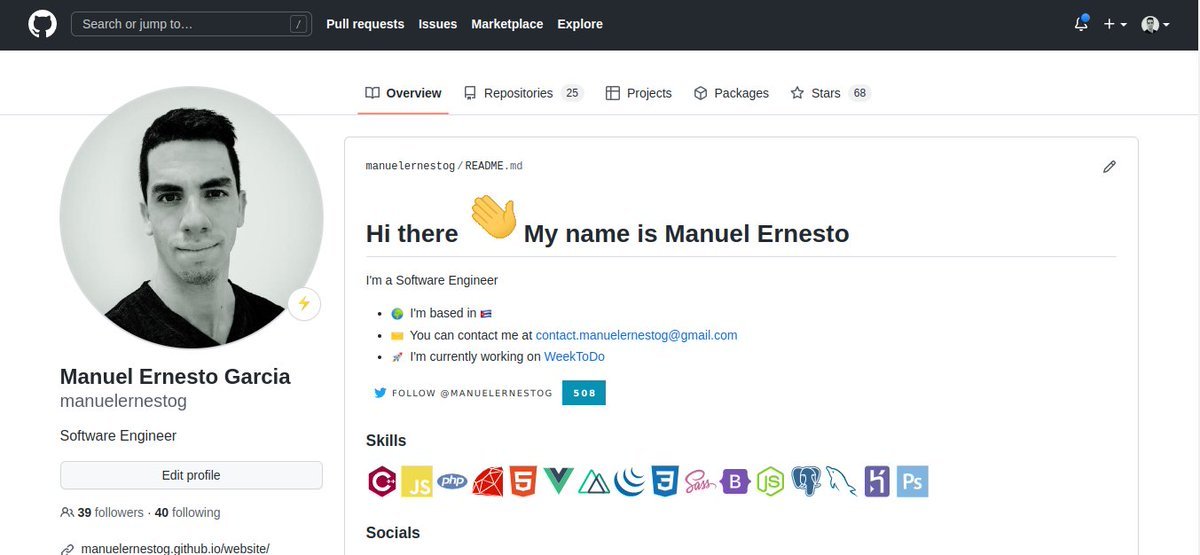The height and width of the screenshot is (555, 1200).
Task: Click the JavaScript skill icon
Action: [416, 482]
